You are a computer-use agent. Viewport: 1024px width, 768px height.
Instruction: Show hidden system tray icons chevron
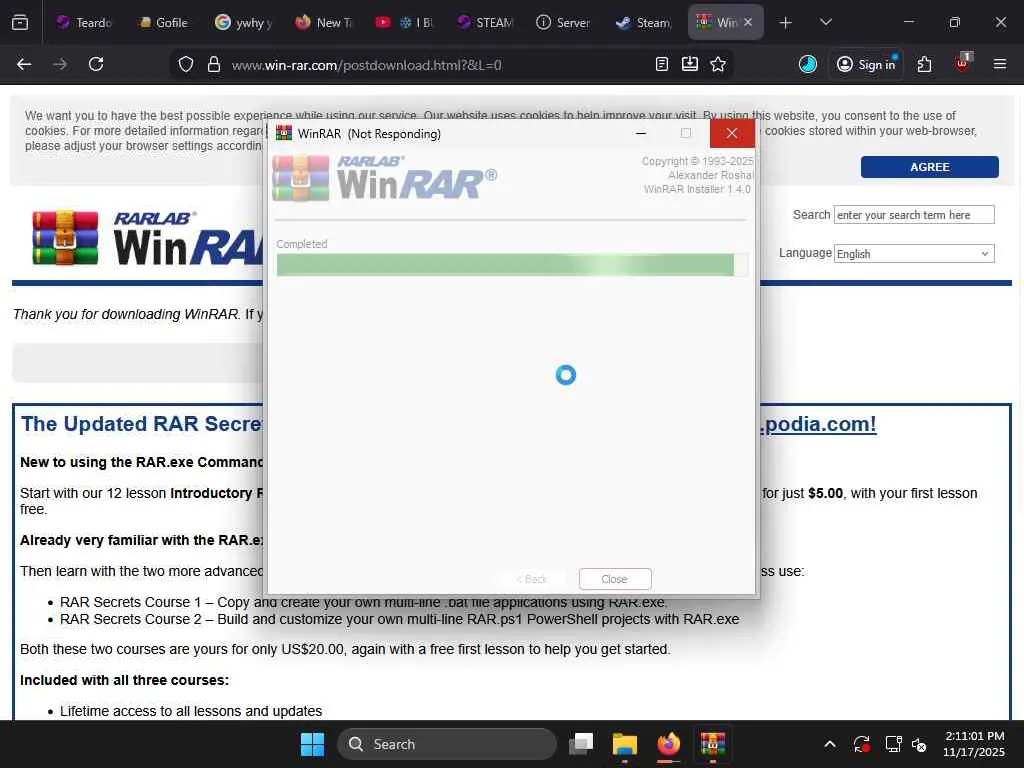click(x=829, y=744)
